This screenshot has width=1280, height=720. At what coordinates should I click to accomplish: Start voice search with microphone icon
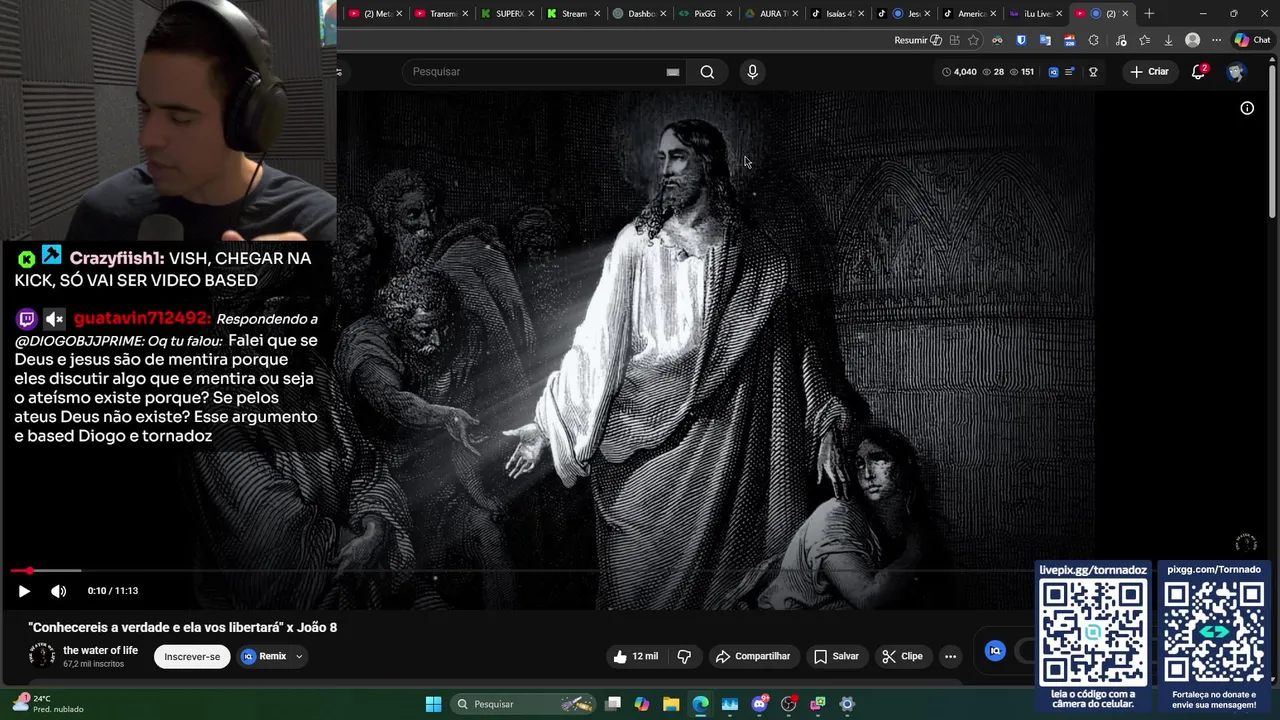(752, 72)
